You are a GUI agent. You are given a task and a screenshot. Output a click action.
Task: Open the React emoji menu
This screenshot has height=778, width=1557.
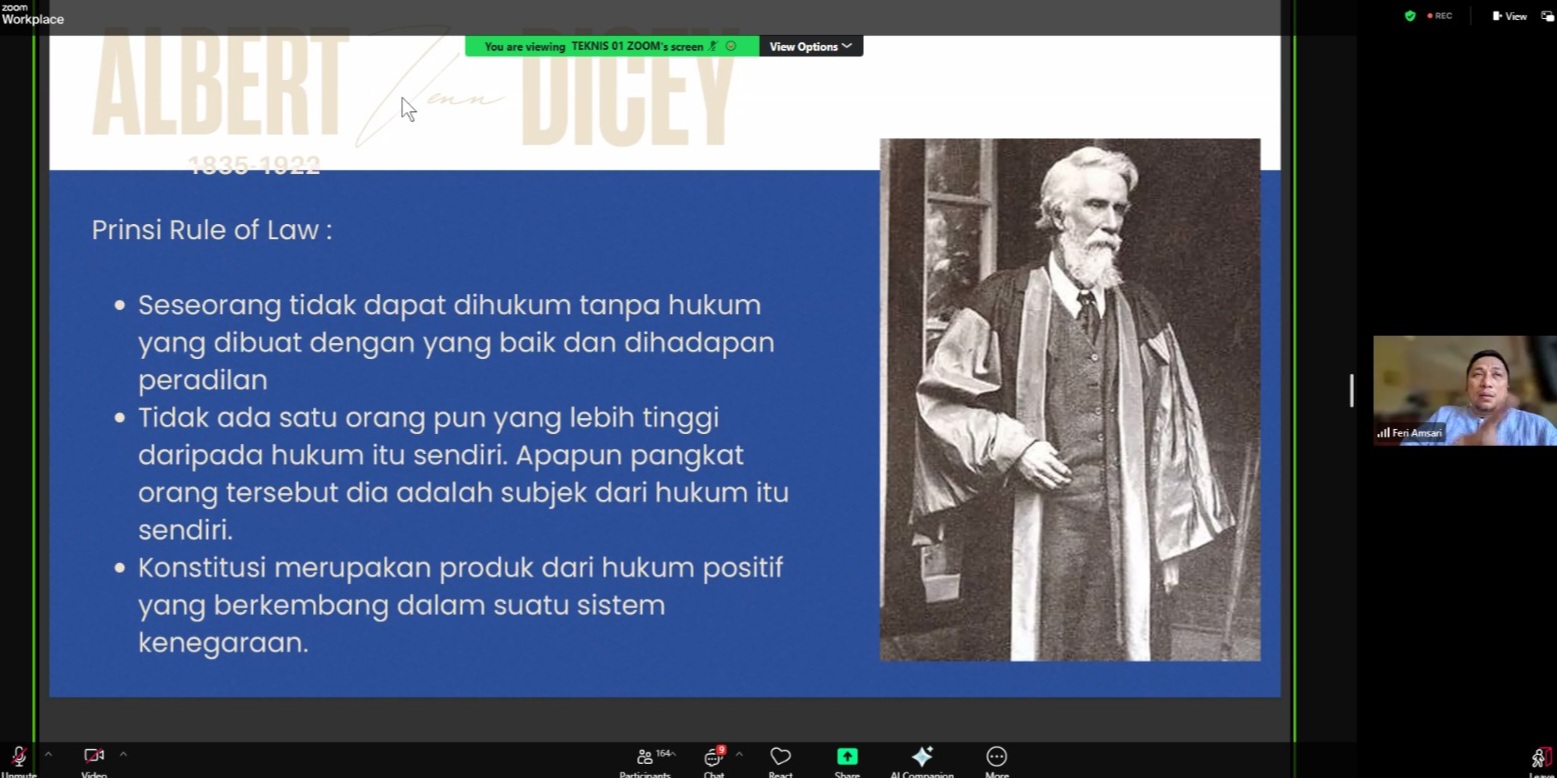click(x=780, y=759)
